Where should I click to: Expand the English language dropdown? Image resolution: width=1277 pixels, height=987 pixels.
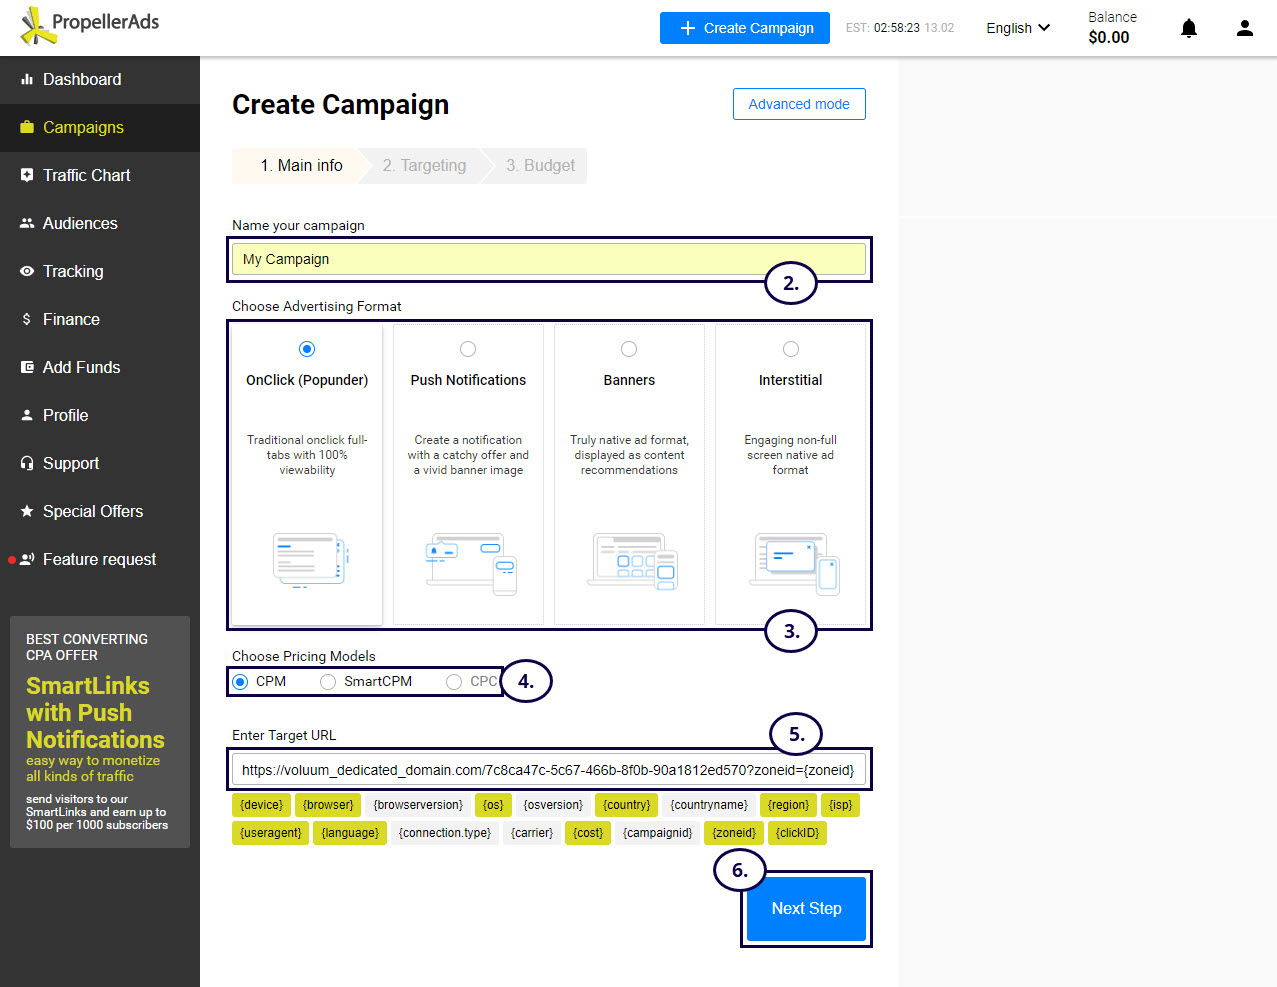pos(1017,28)
